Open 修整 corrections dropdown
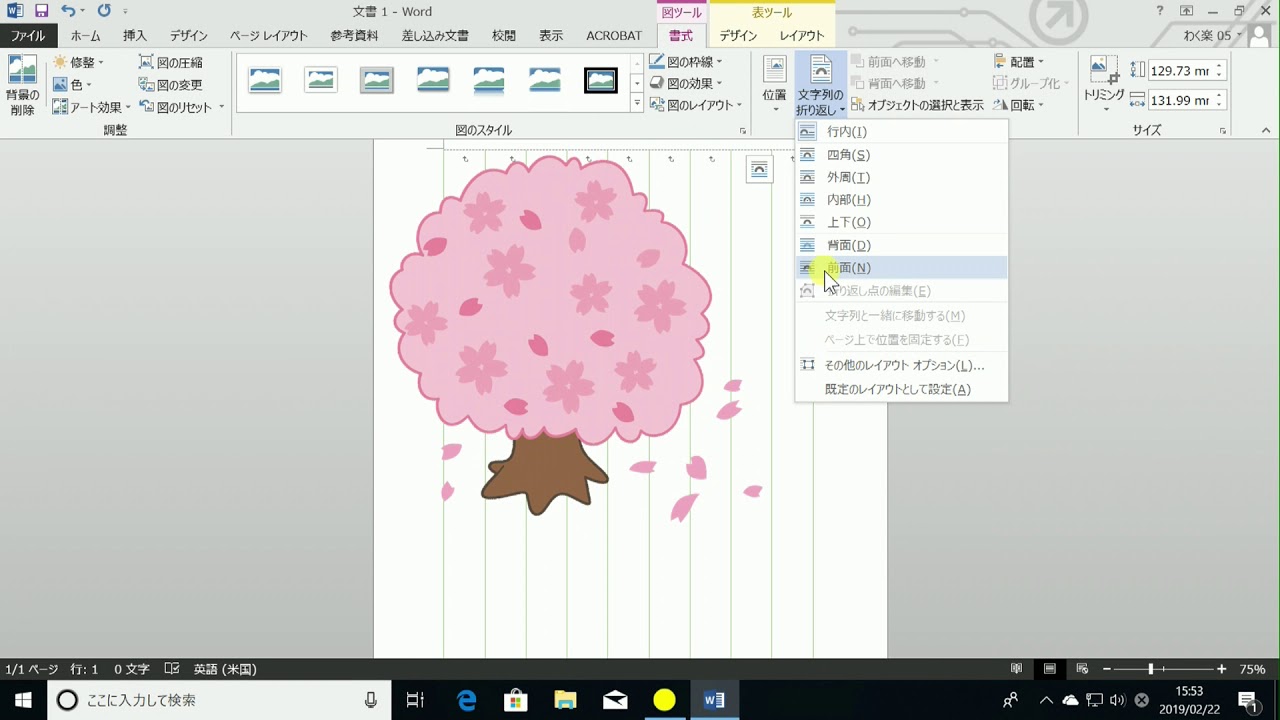 (x=78, y=62)
